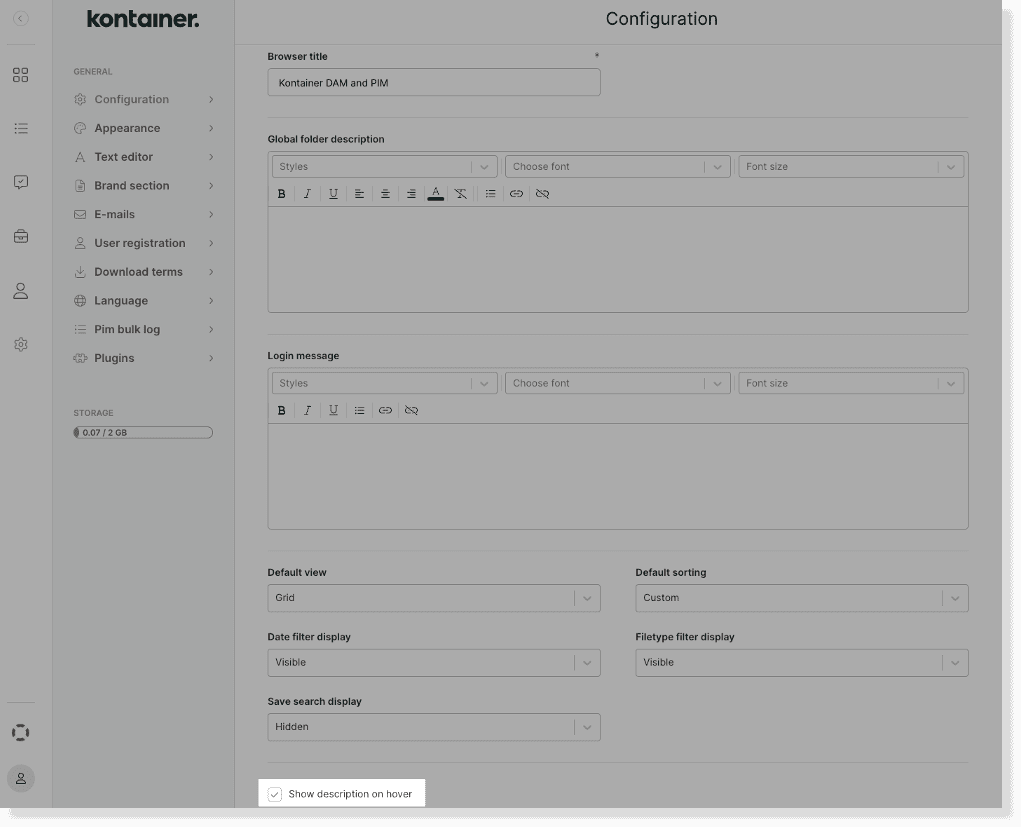Open the dashboard grid icon in far-left sidebar
The image size is (1021, 827).
[20, 74]
